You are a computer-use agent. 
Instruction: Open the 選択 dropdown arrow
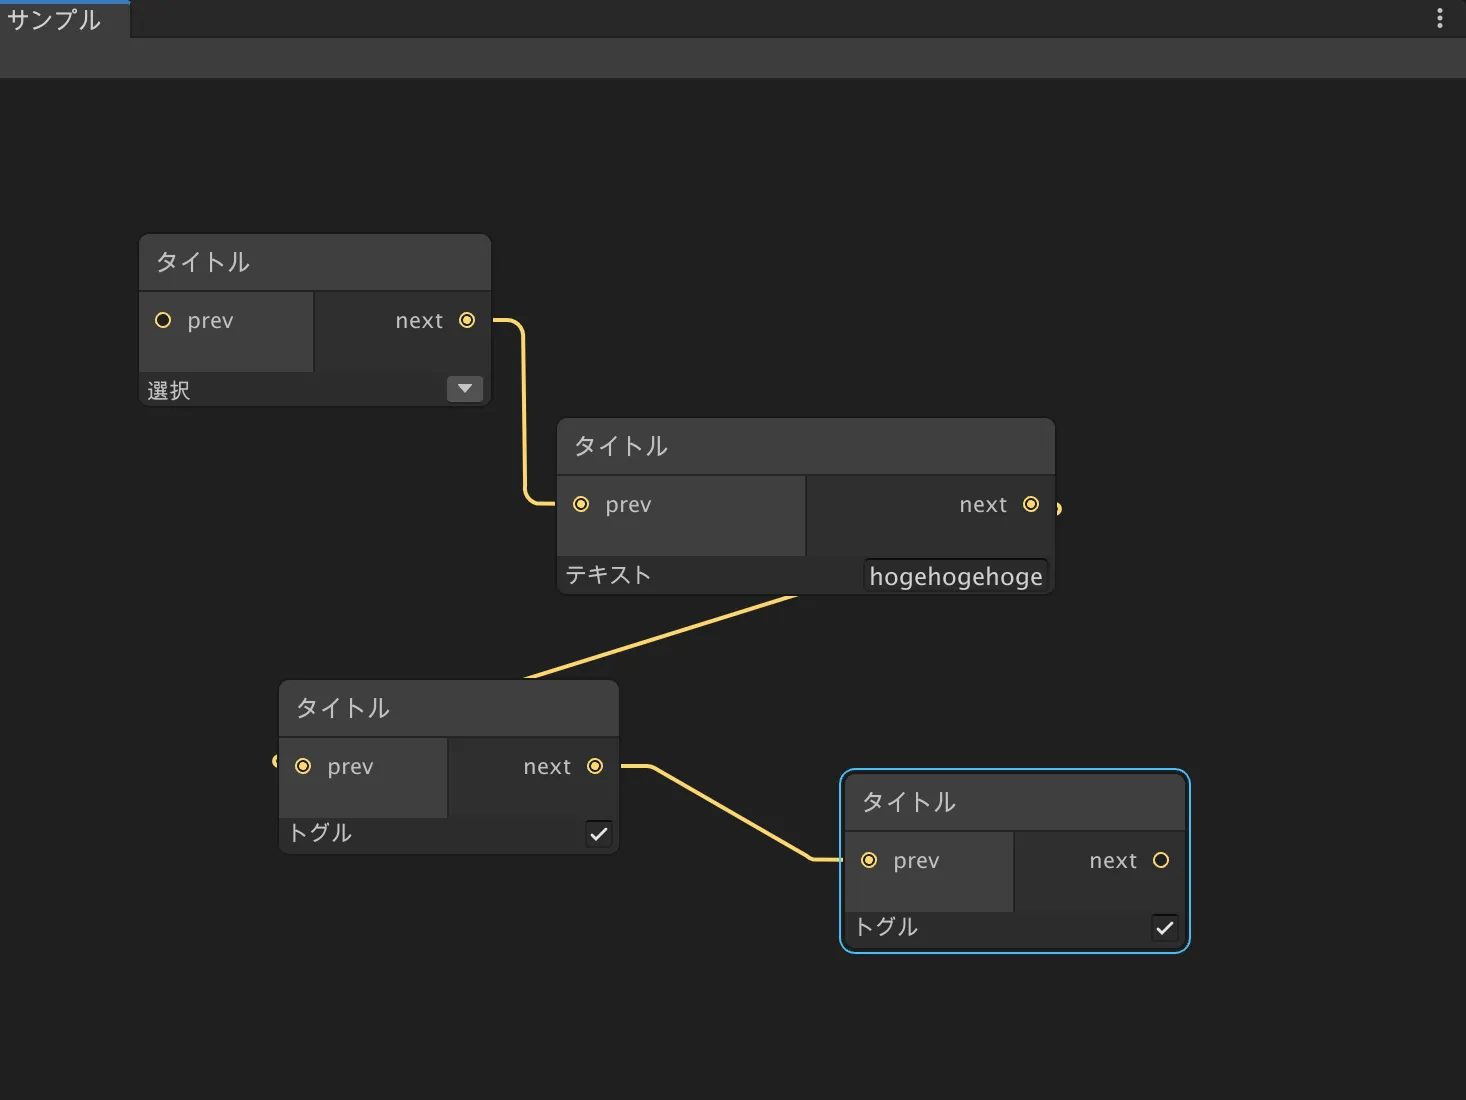point(465,389)
